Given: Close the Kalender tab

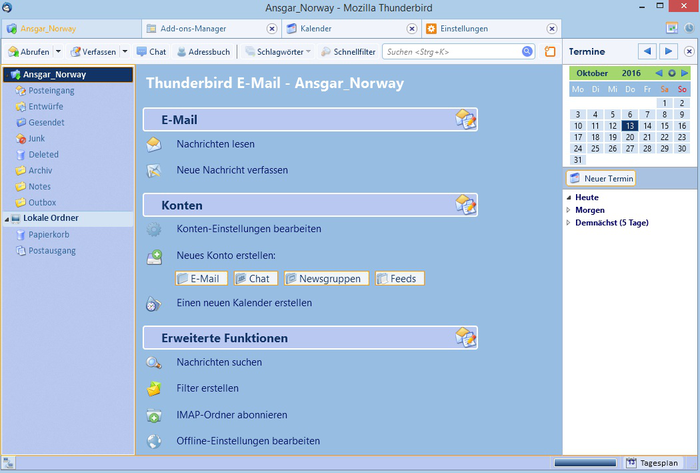Looking at the screenshot, I should [412, 29].
